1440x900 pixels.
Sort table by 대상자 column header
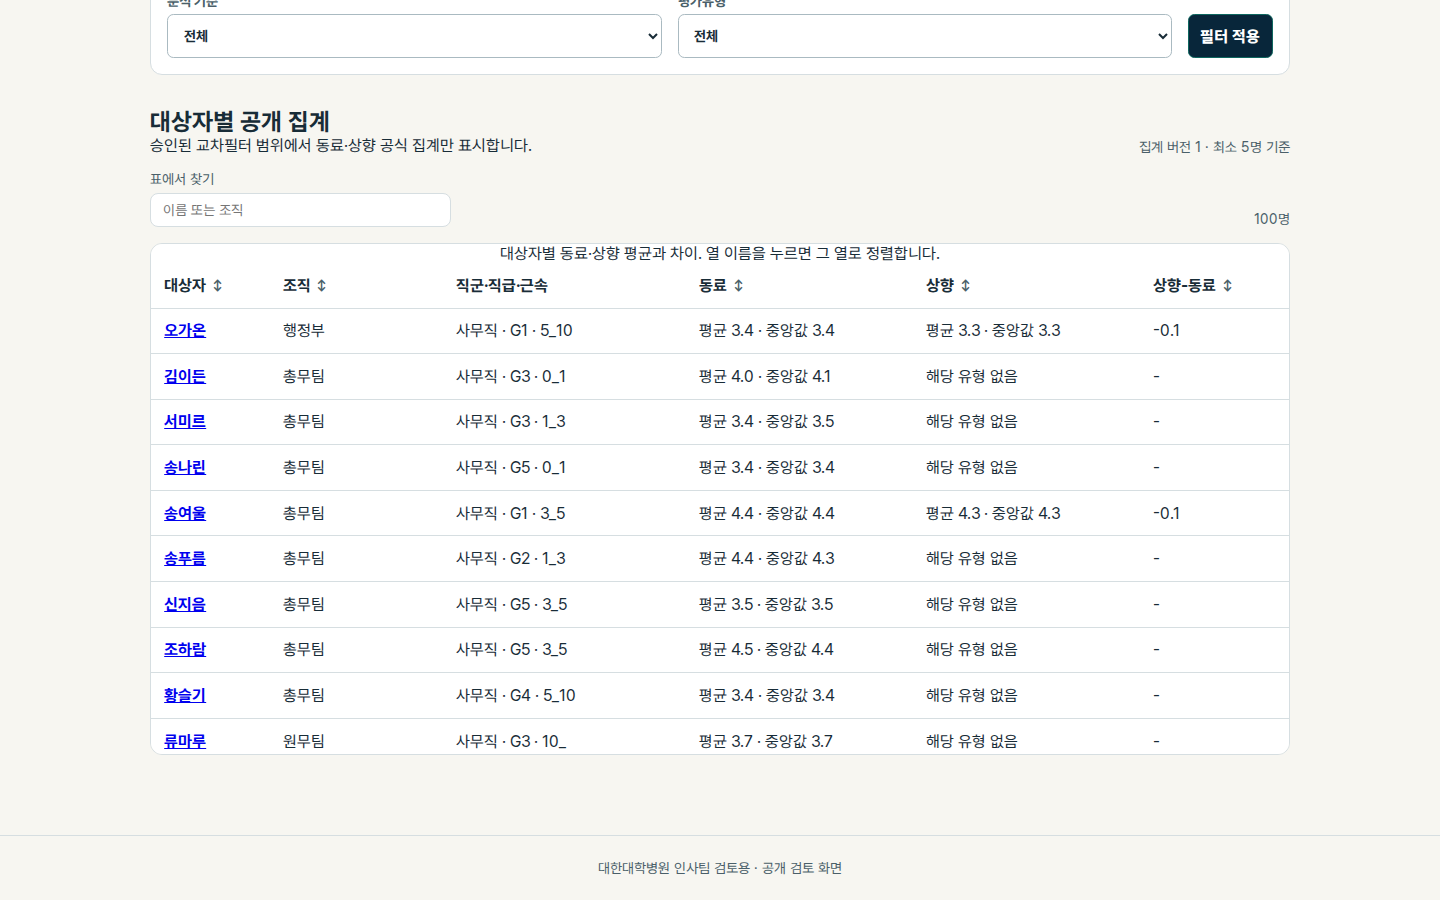click(x=193, y=286)
